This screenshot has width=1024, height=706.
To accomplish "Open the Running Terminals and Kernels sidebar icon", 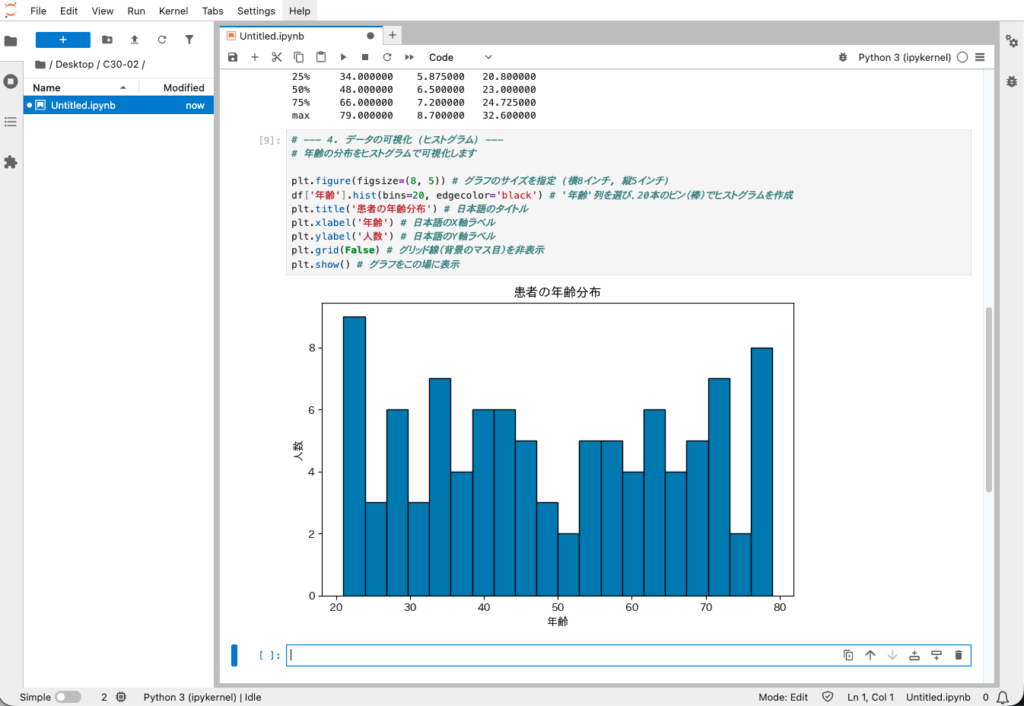I will 11,81.
